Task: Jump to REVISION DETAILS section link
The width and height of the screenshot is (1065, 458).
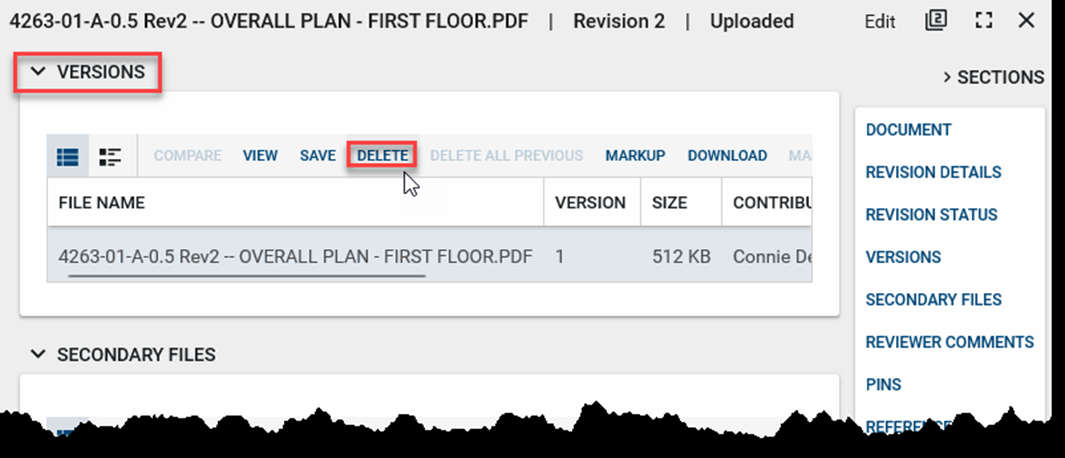Action: (x=933, y=172)
